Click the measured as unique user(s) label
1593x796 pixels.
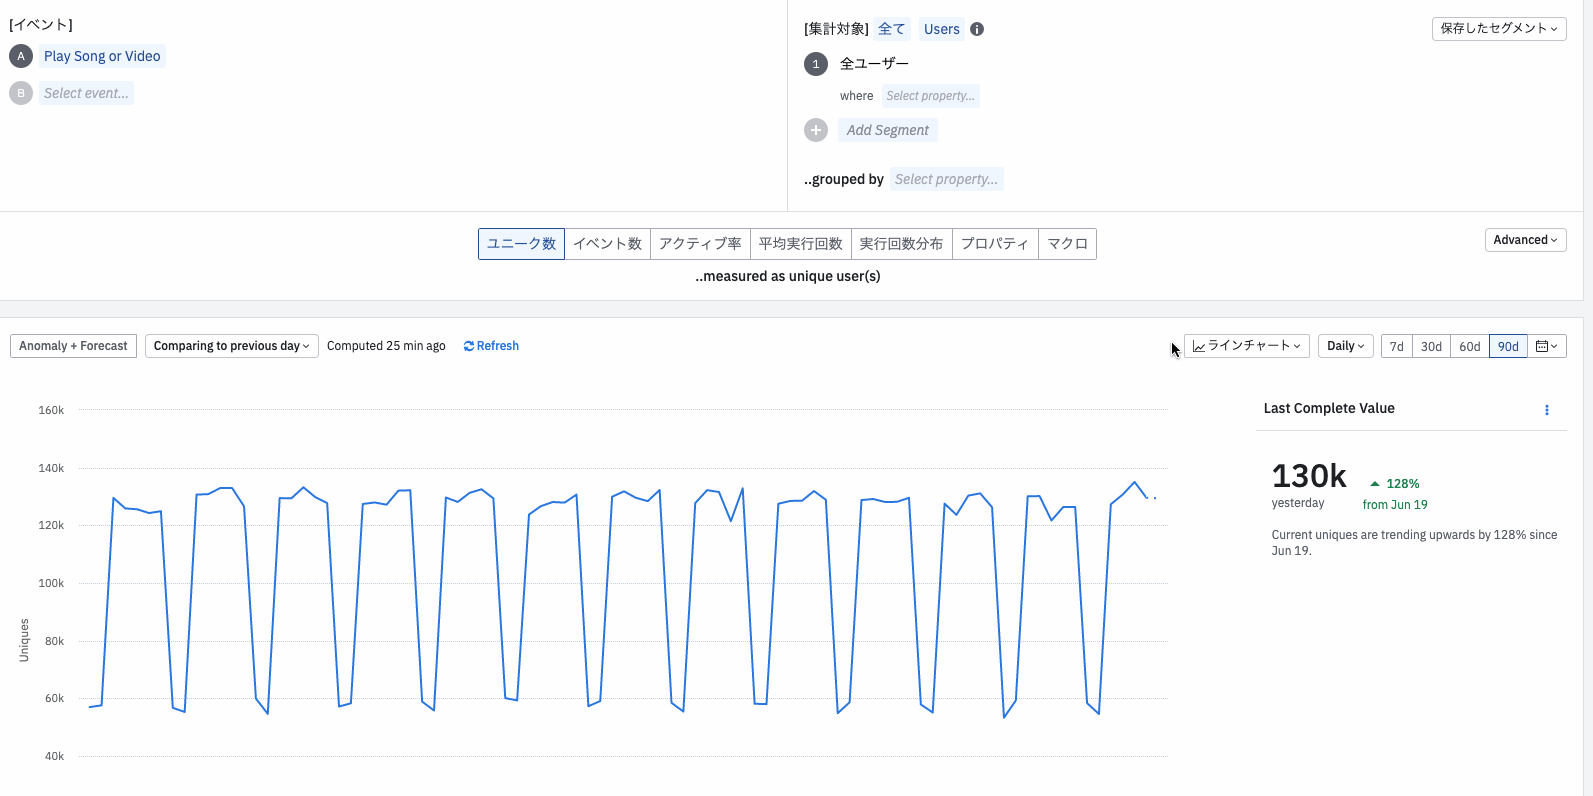coord(788,276)
